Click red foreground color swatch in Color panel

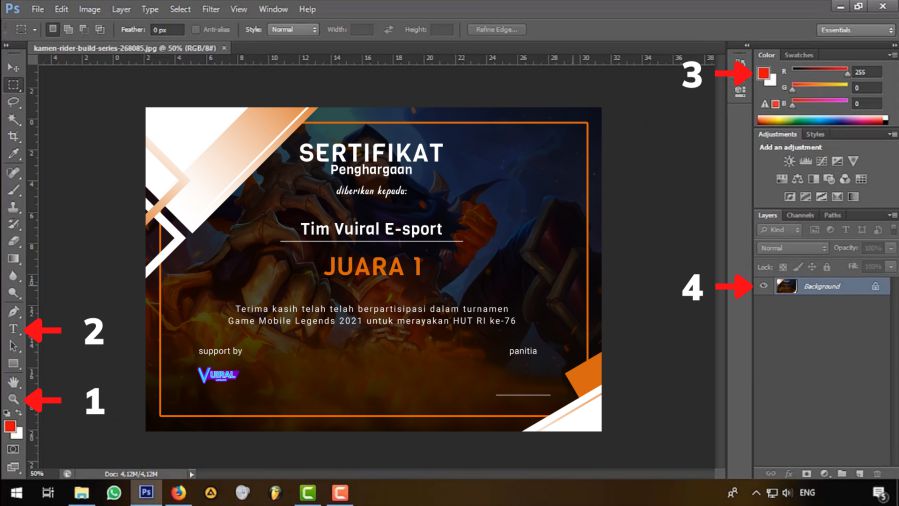coord(764,73)
